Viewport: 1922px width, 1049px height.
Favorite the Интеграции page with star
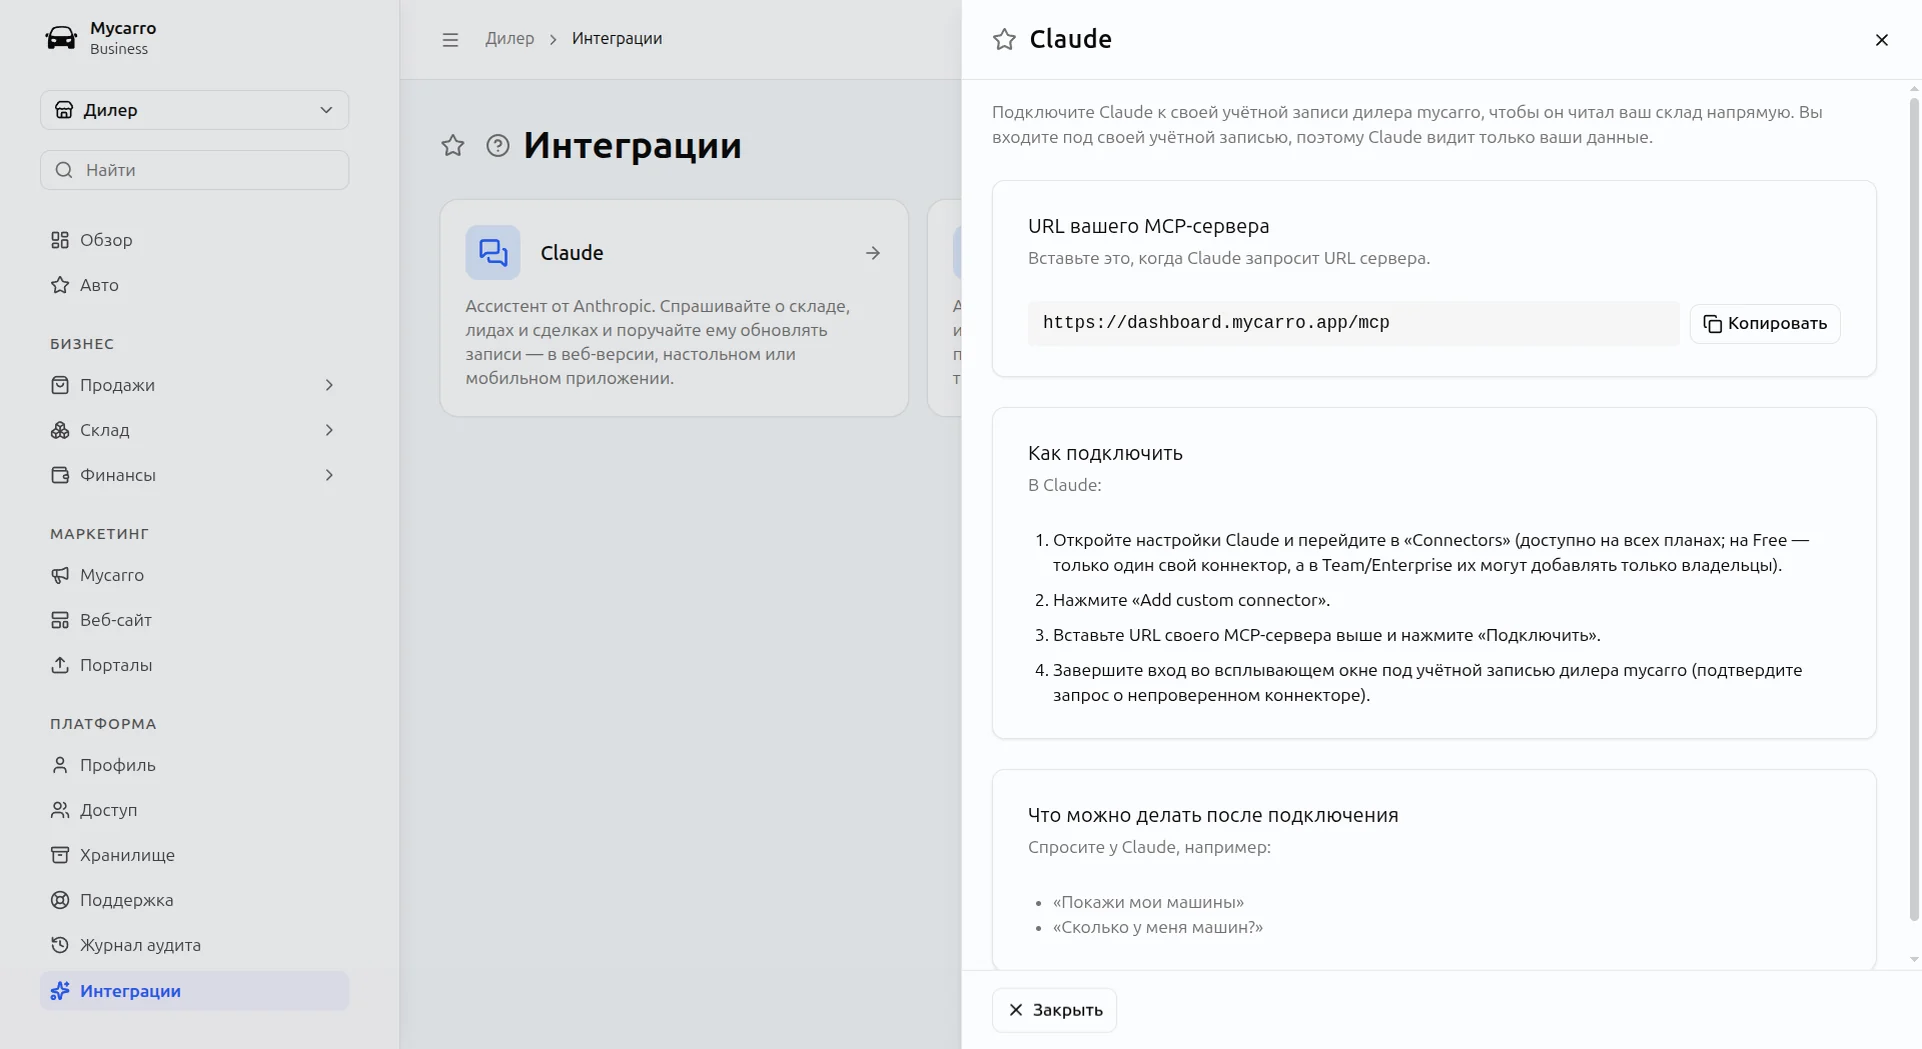click(453, 146)
